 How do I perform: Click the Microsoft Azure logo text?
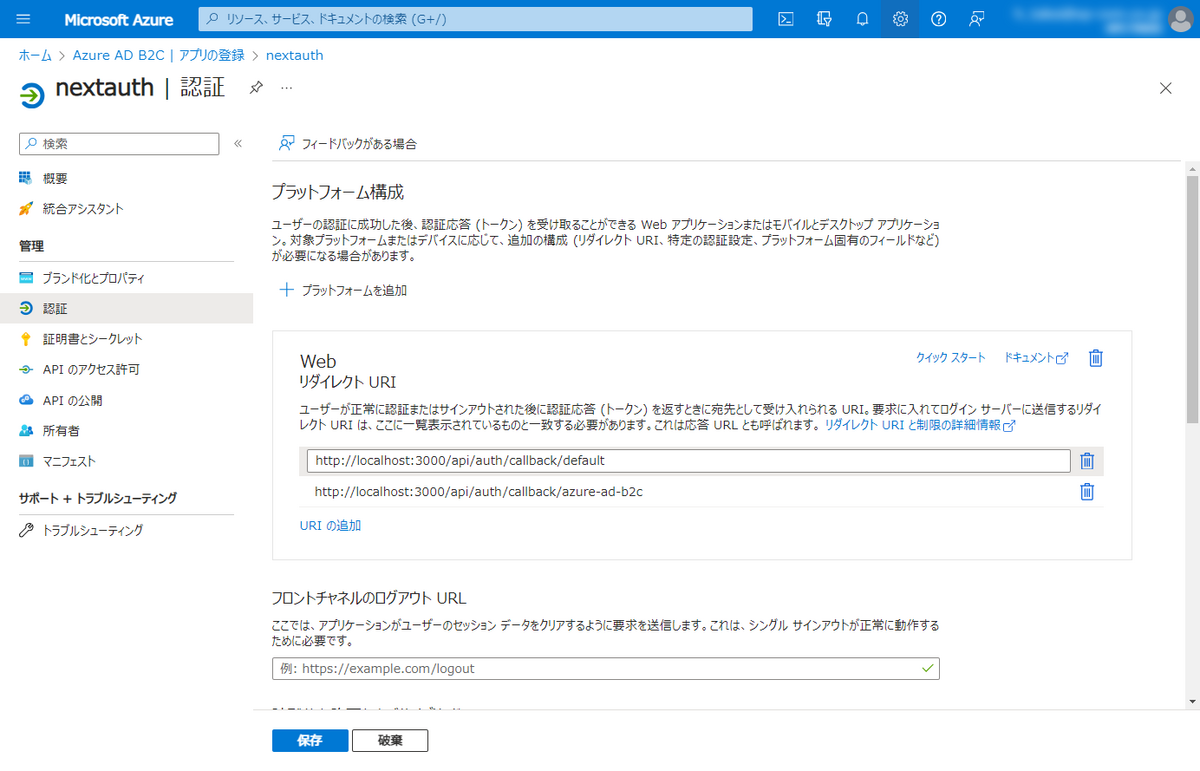coord(119,20)
